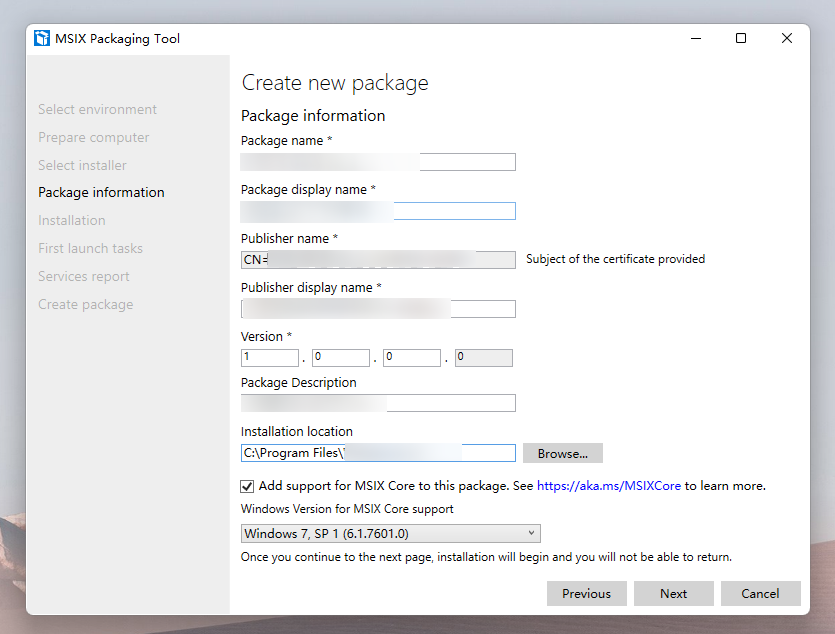Open the aka.ms/MSIXCore link
Image resolution: width=835 pixels, height=634 pixels.
pos(609,485)
